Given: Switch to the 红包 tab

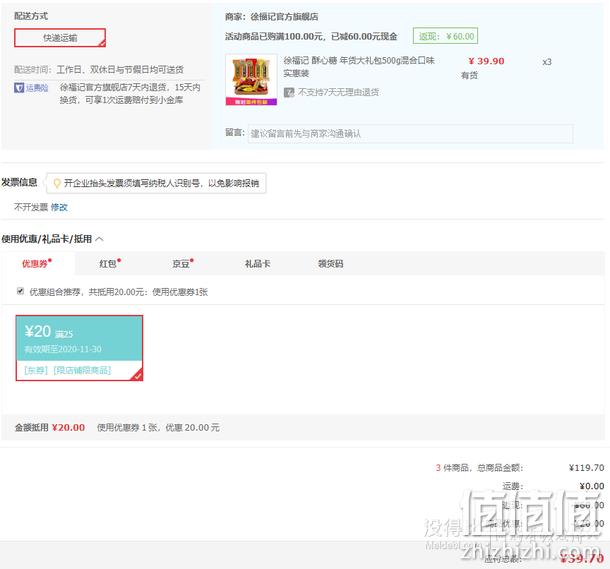Looking at the screenshot, I should 110,264.
